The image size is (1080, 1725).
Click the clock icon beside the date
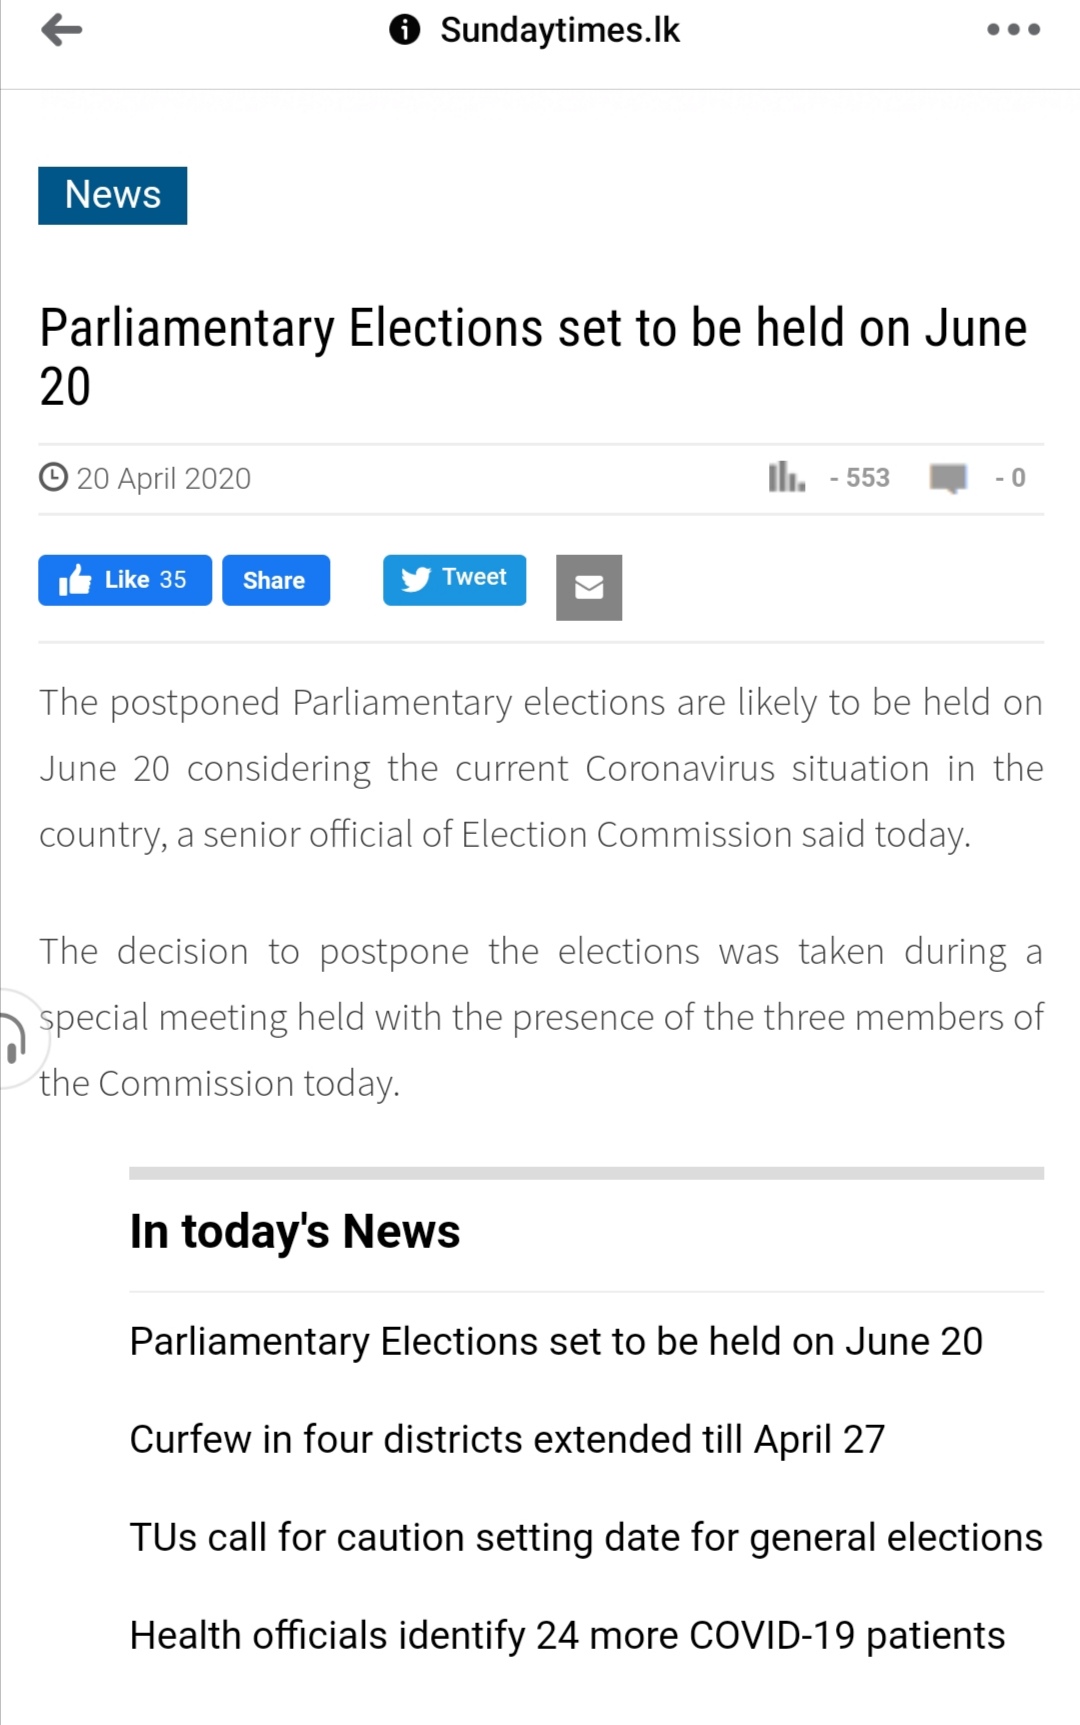coord(53,477)
